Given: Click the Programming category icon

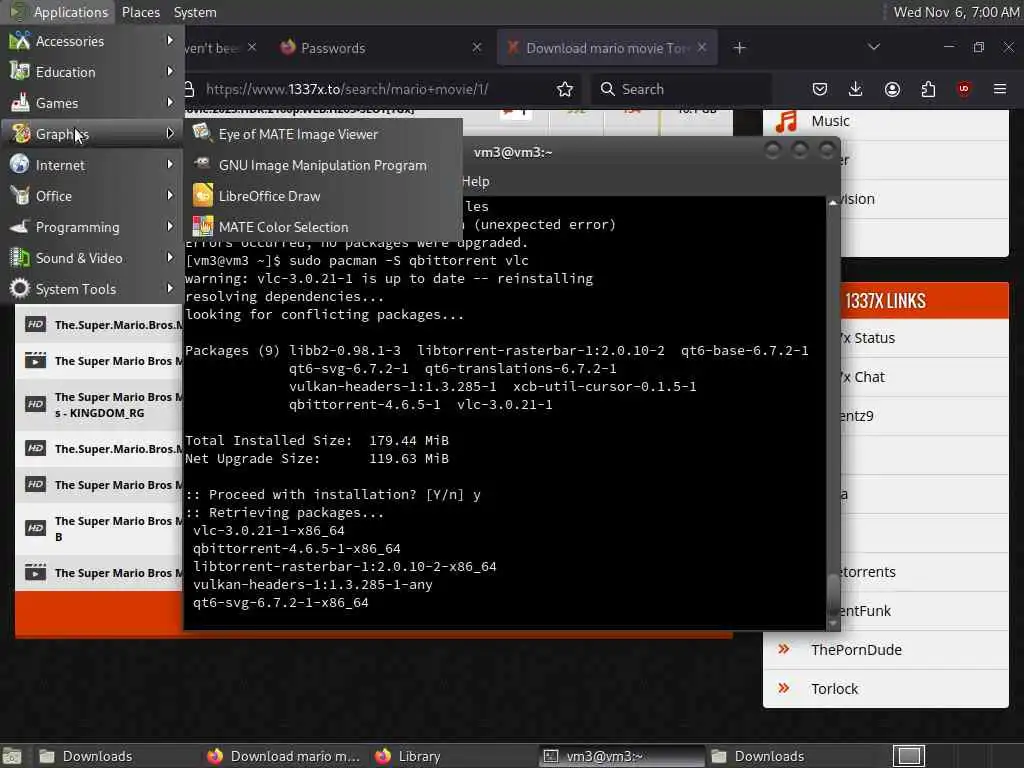Looking at the screenshot, I should pos(20,227).
